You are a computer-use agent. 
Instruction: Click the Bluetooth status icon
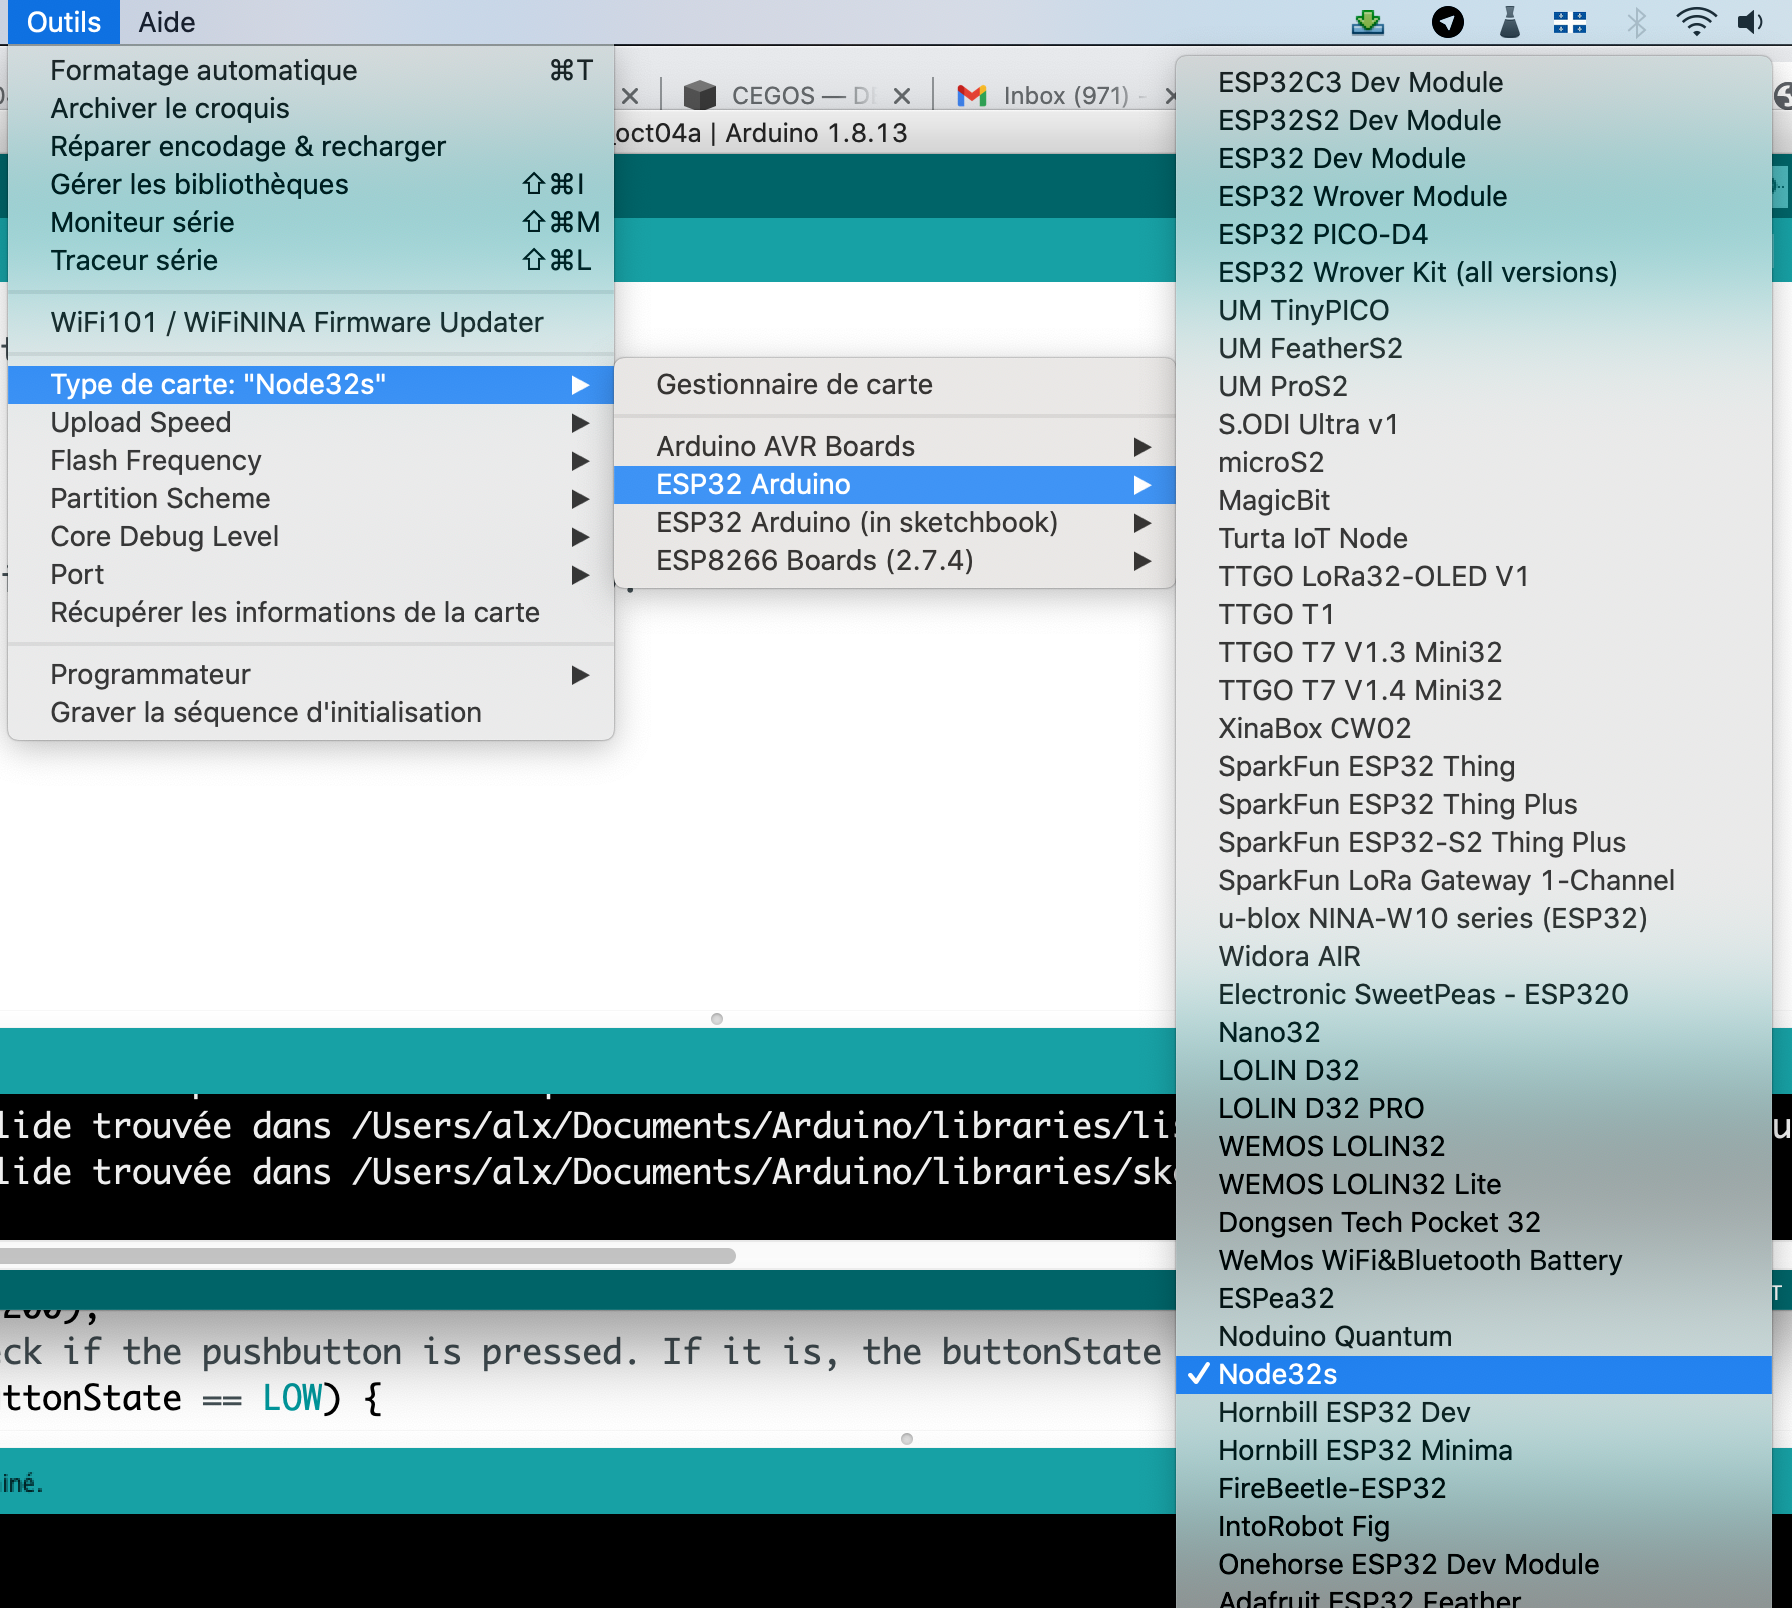click(1636, 22)
